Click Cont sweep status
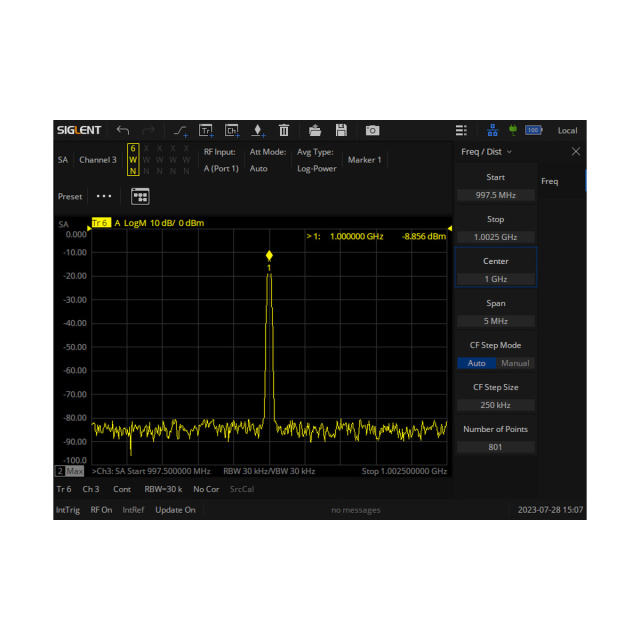This screenshot has width=640, height=640. point(122,489)
